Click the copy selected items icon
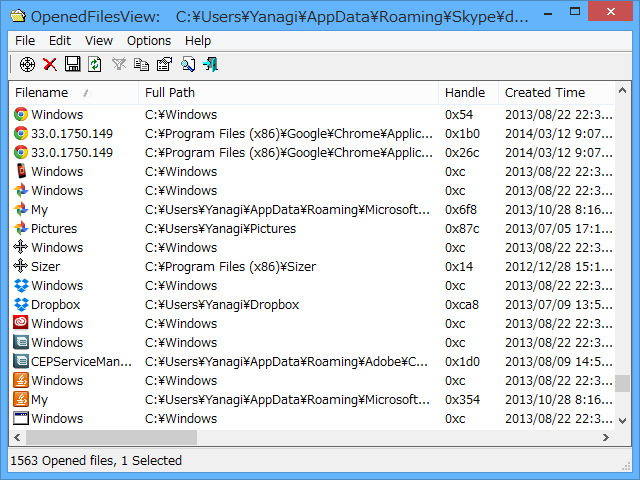This screenshot has width=640, height=480. pos(141,64)
